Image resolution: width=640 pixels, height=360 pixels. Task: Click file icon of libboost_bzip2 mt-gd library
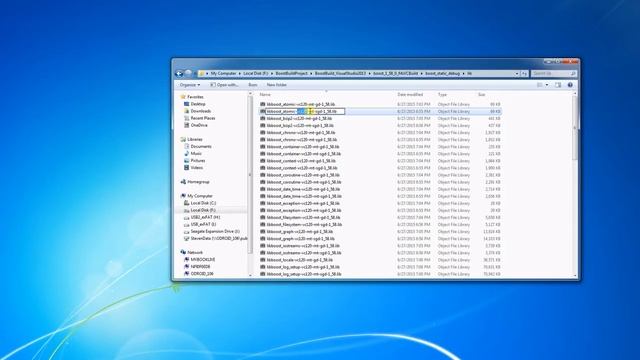(x=263, y=118)
